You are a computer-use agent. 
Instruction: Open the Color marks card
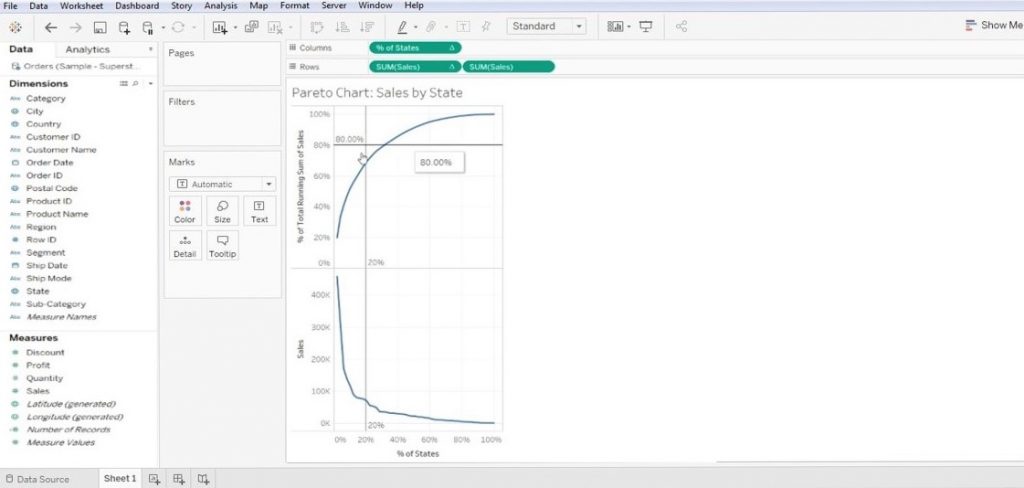tap(185, 212)
